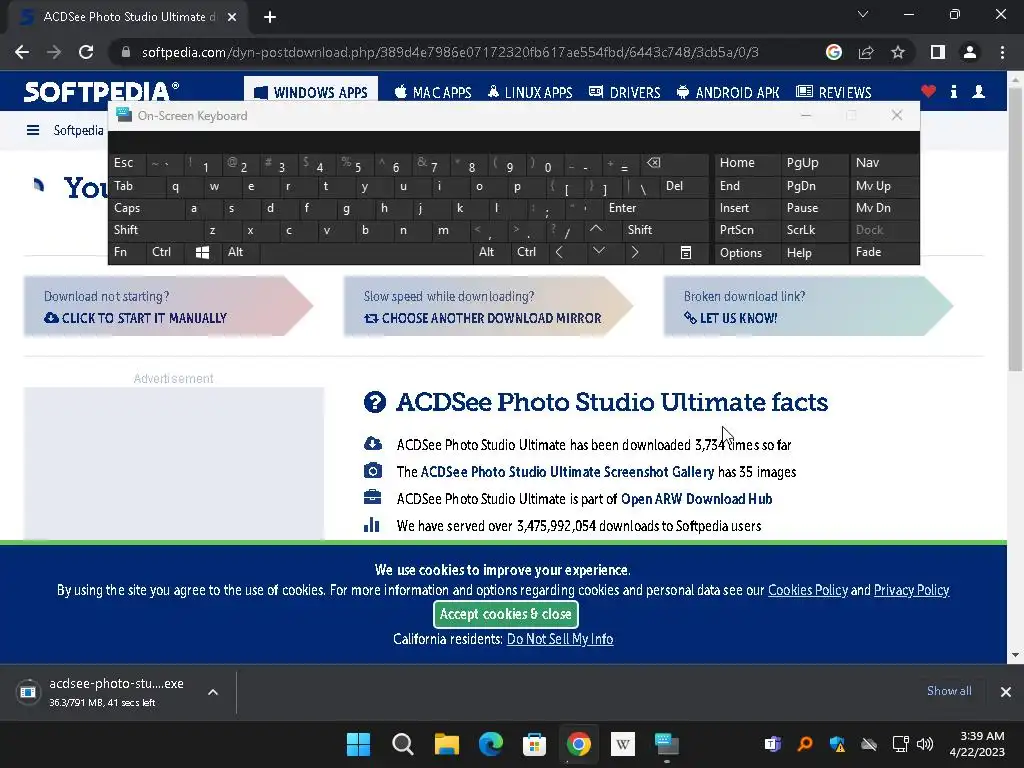Image resolution: width=1024 pixels, height=768 pixels.
Task: Open the Open ARW Download Hub link
Action: [696, 499]
